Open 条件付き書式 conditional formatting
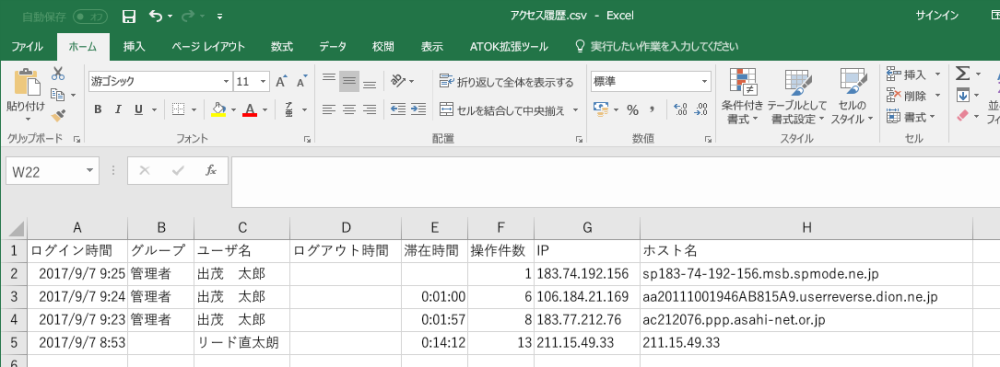This screenshot has height=367, width=1000. coord(742,96)
